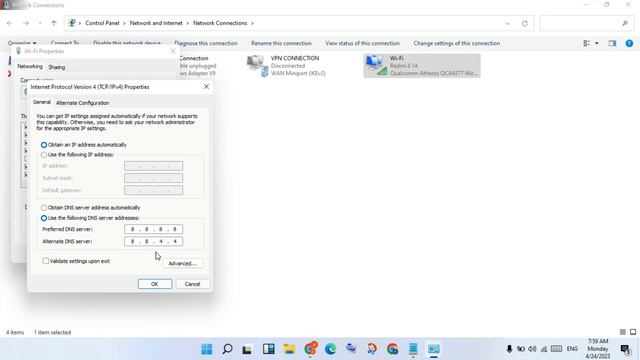Image resolution: width=640 pixels, height=360 pixels.
Task: Click View status of this connection
Action: [362, 43]
